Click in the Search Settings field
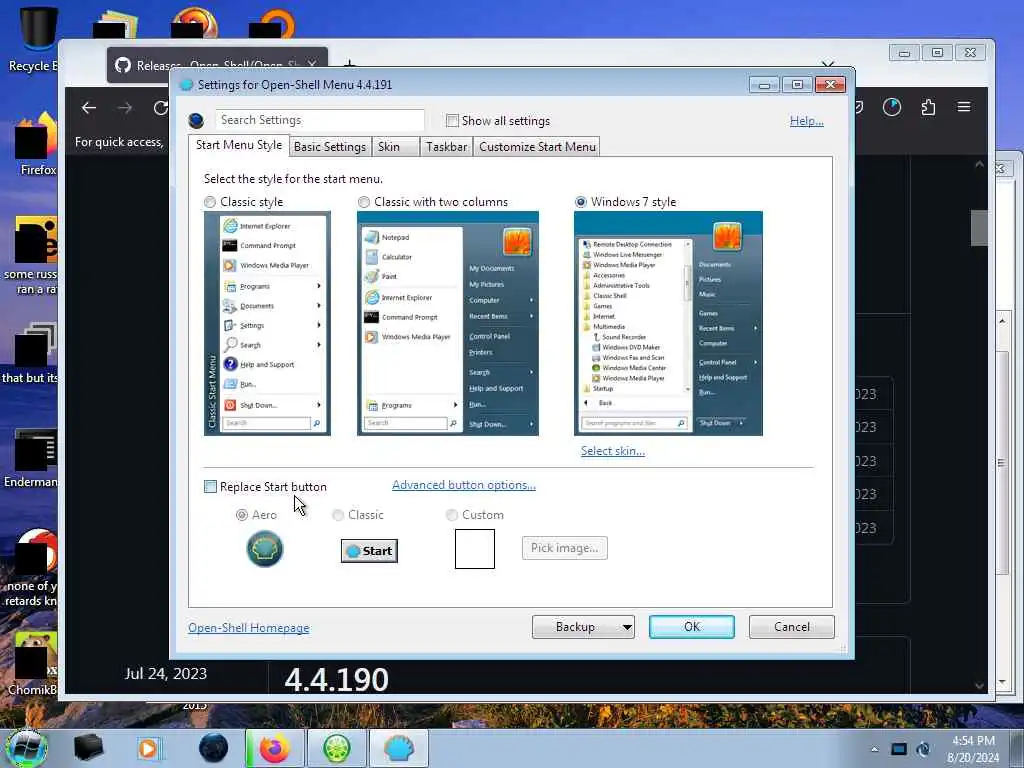The image size is (1024, 768). pos(320,120)
